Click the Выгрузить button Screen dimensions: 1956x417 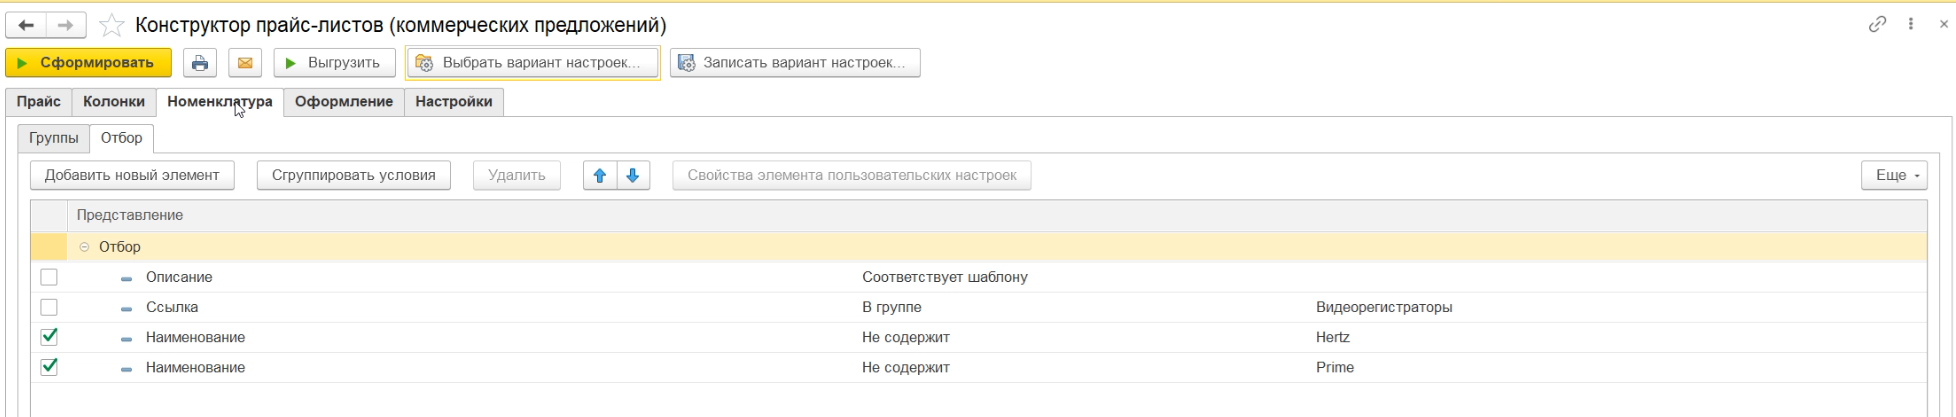click(335, 63)
